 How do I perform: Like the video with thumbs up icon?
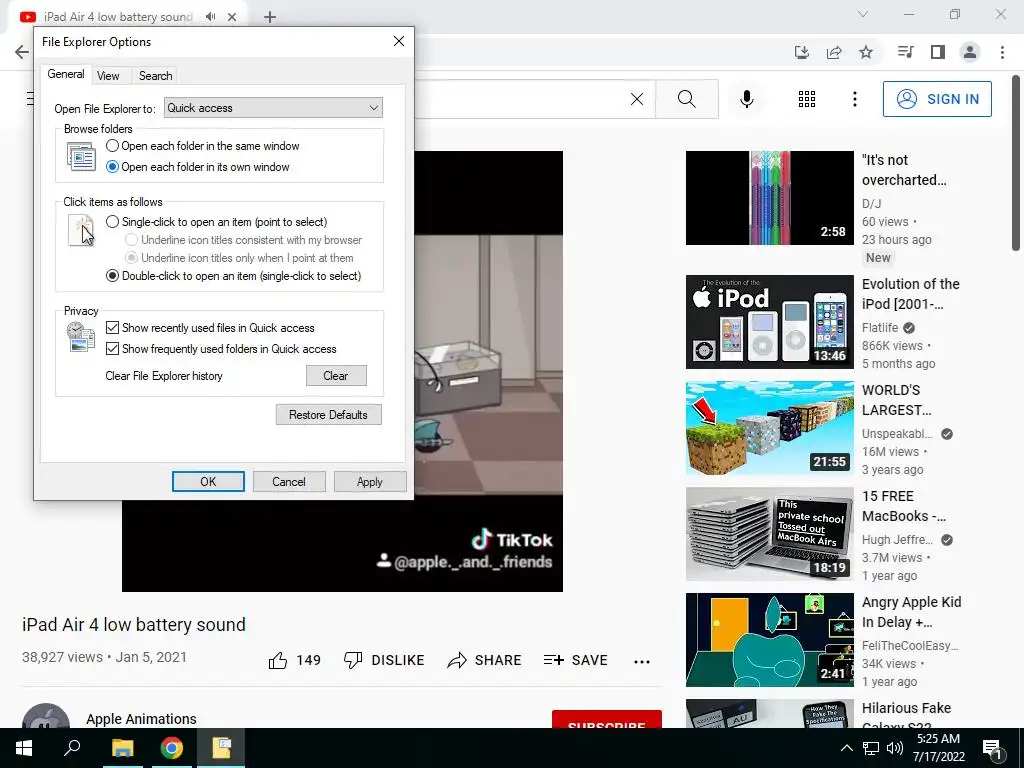coord(278,660)
